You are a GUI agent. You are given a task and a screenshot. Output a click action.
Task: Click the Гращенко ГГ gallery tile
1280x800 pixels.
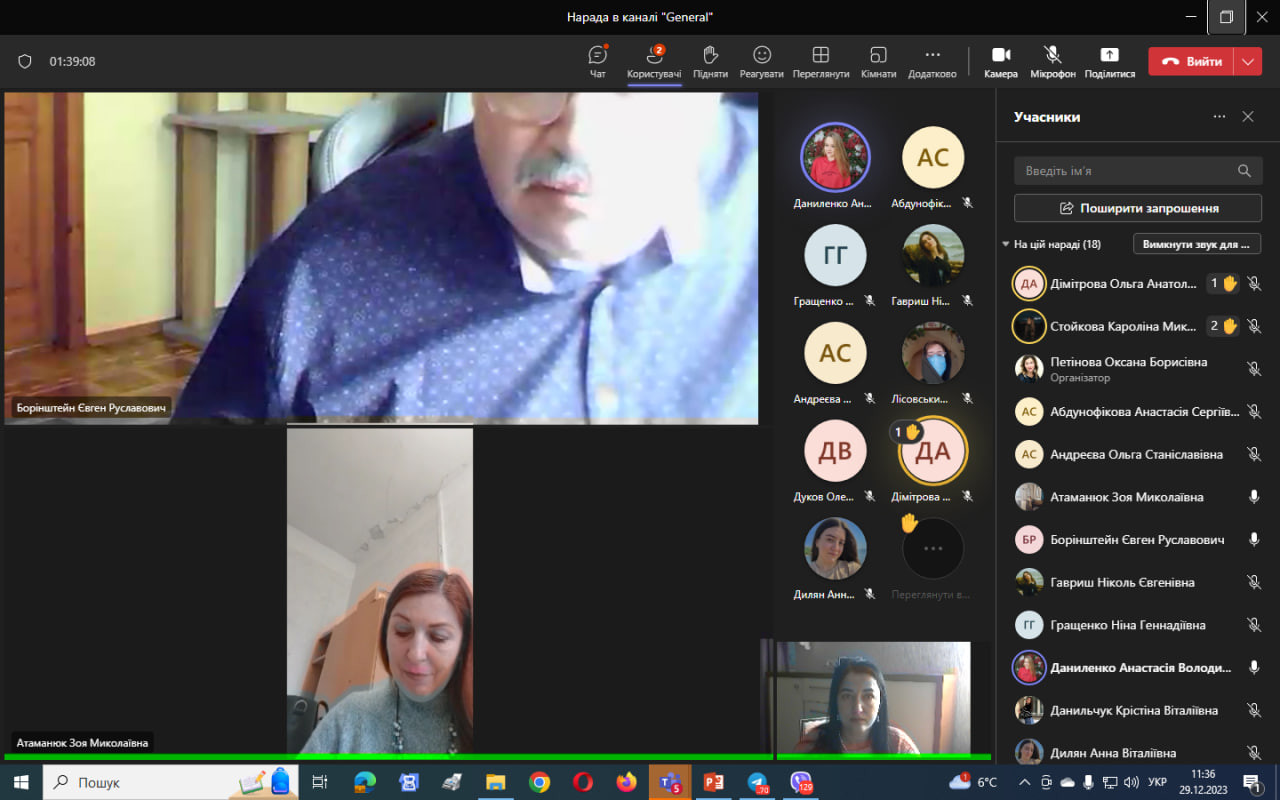point(835,264)
